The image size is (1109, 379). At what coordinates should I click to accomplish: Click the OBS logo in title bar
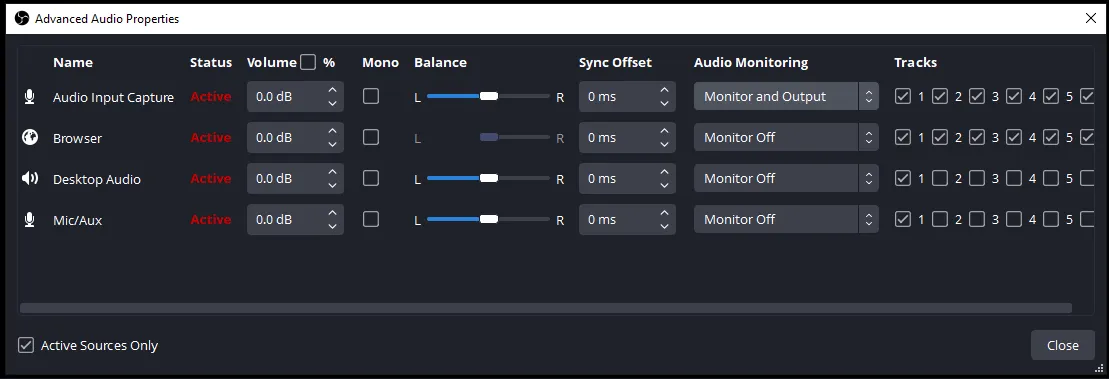[x=22, y=18]
